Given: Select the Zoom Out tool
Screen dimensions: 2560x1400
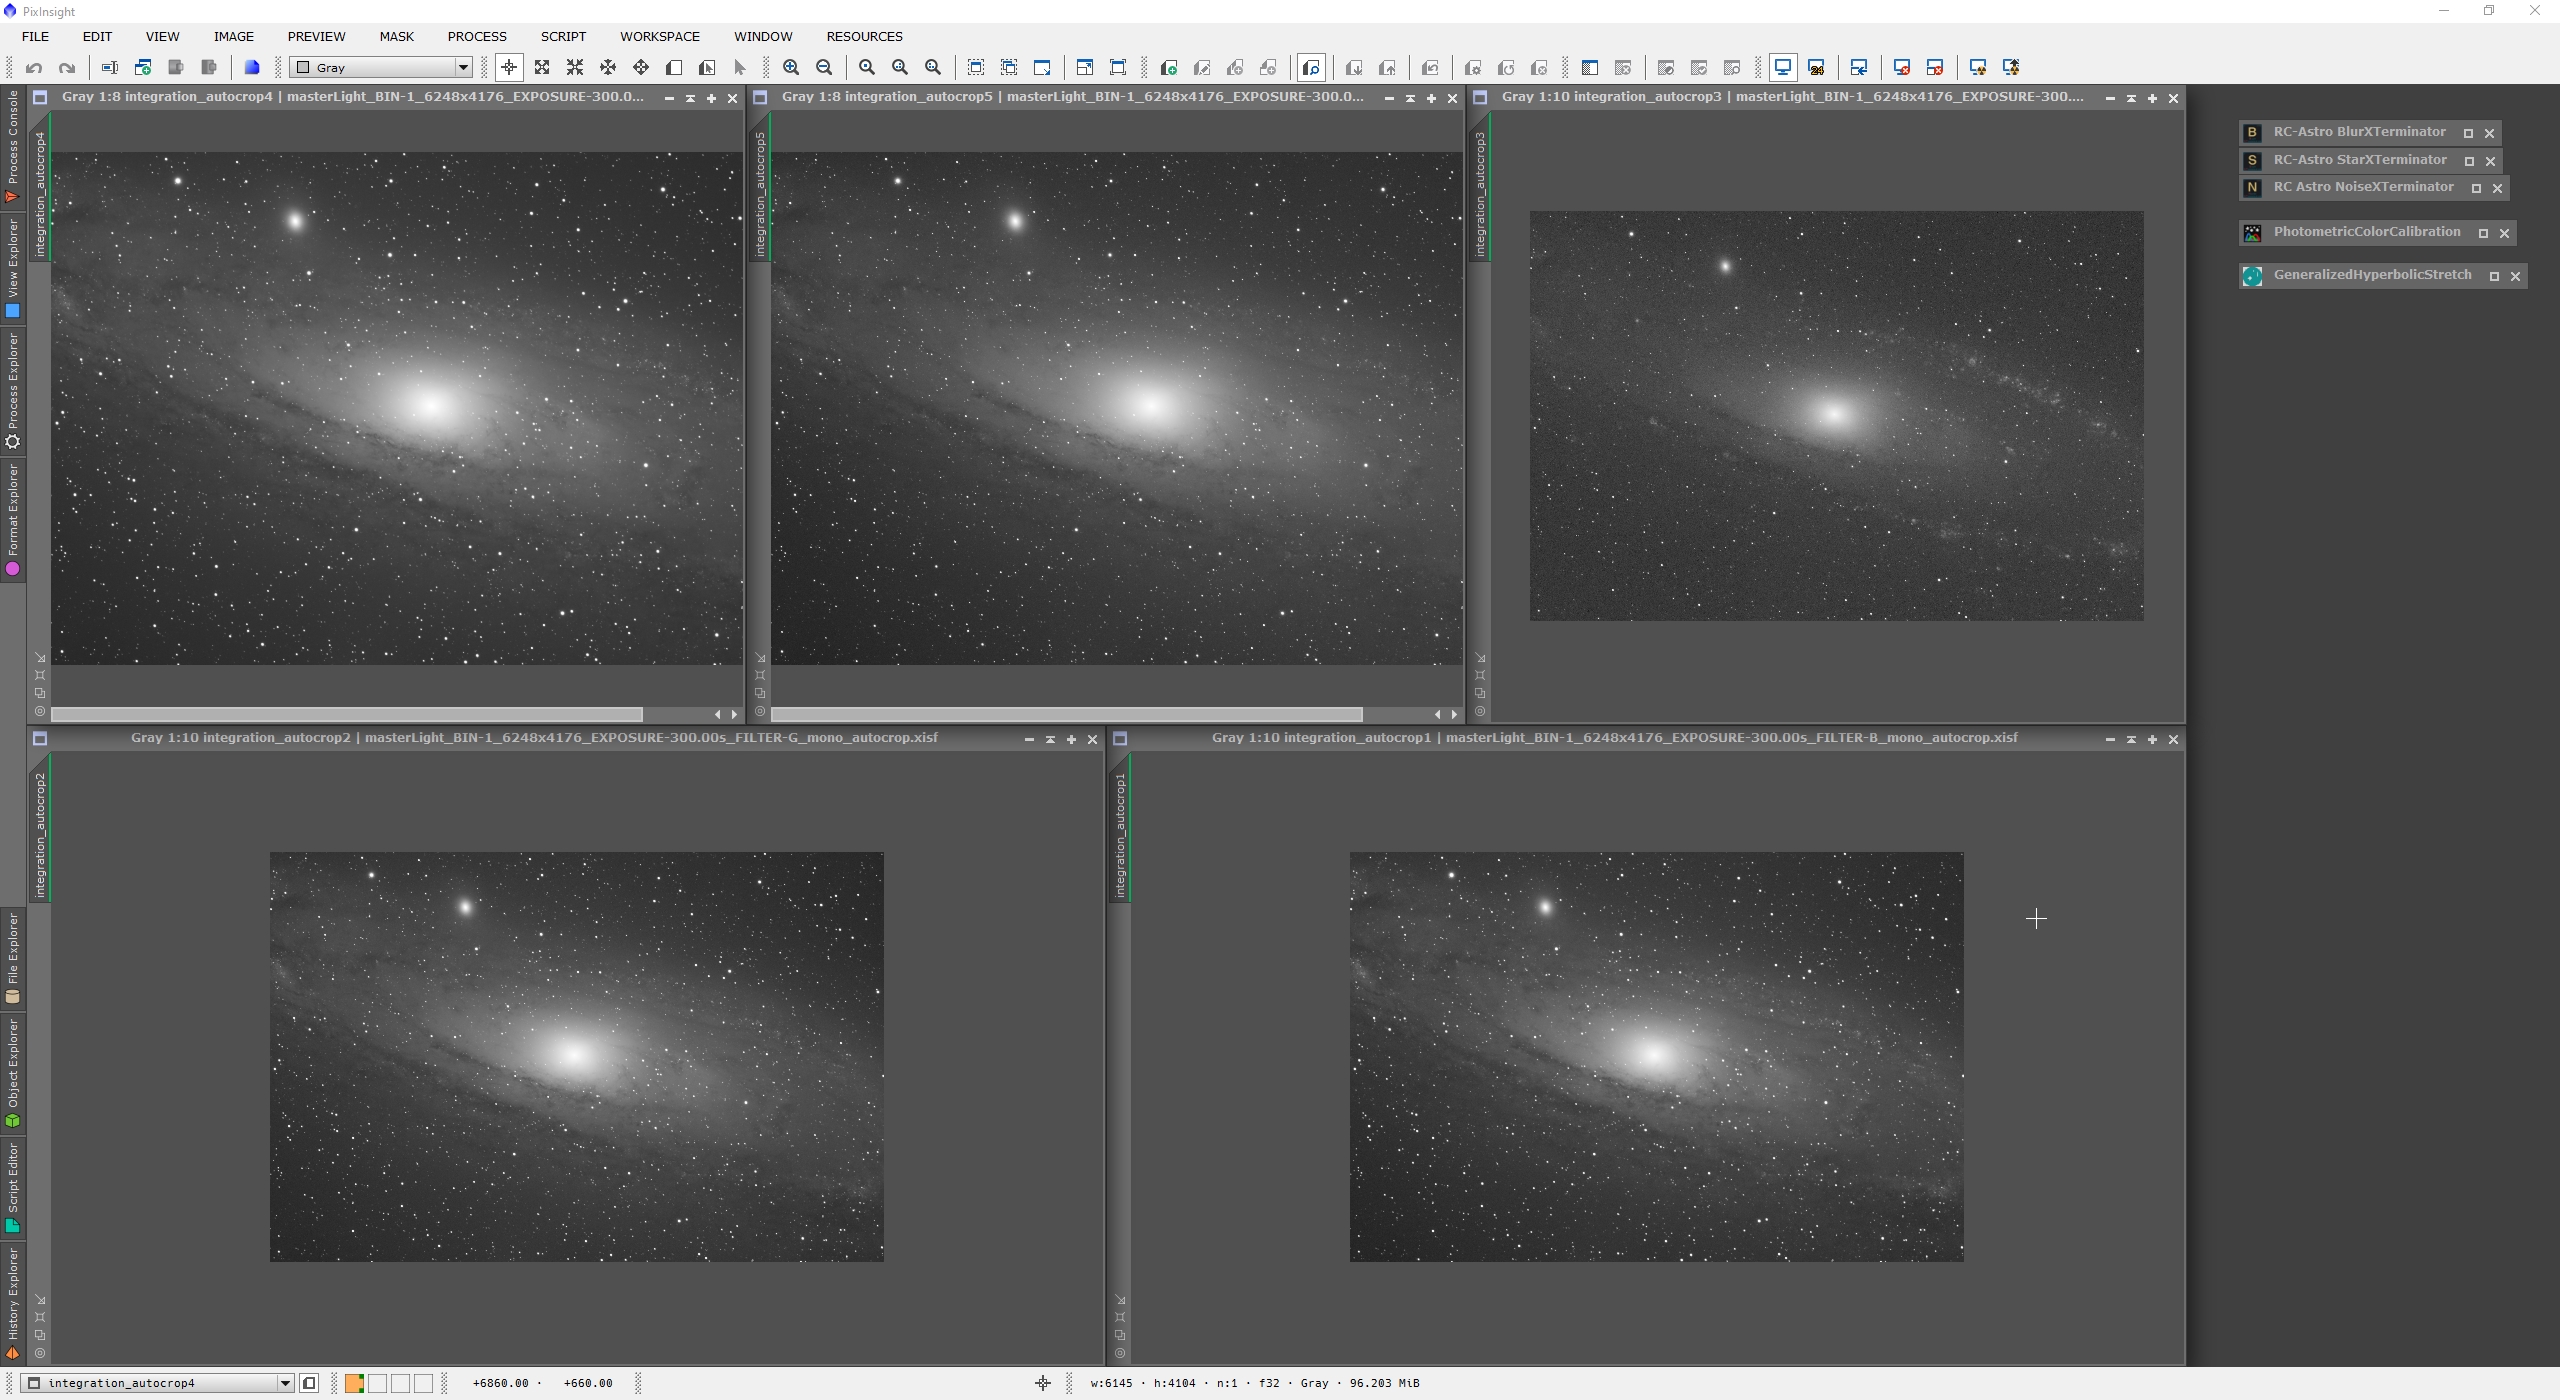Looking at the screenshot, I should coord(823,67).
